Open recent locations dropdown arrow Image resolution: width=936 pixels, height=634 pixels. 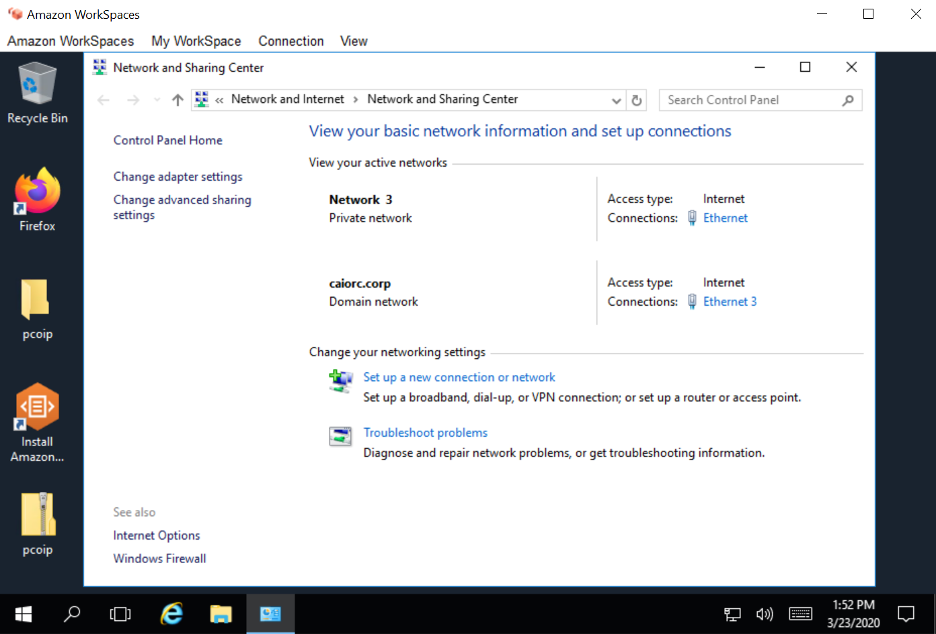156,100
